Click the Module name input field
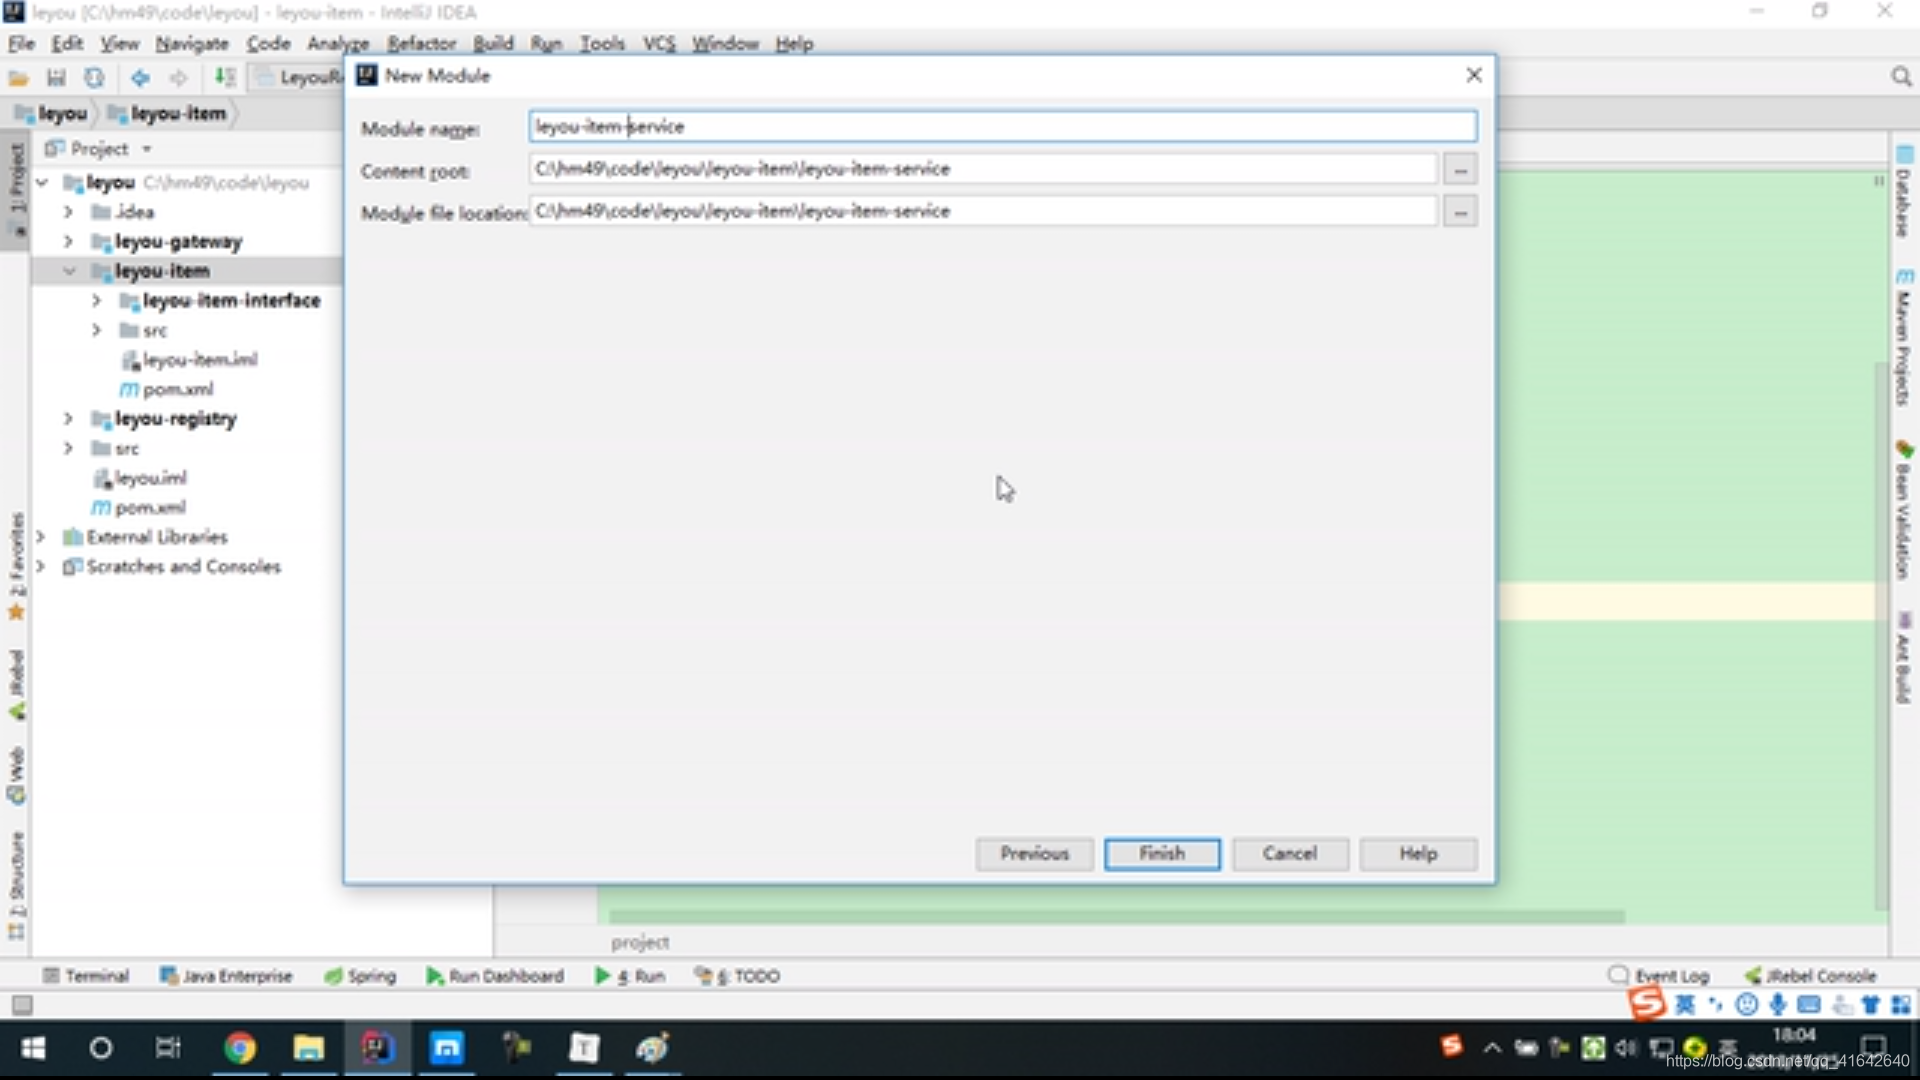This screenshot has width=1920, height=1080. tap(1002, 126)
